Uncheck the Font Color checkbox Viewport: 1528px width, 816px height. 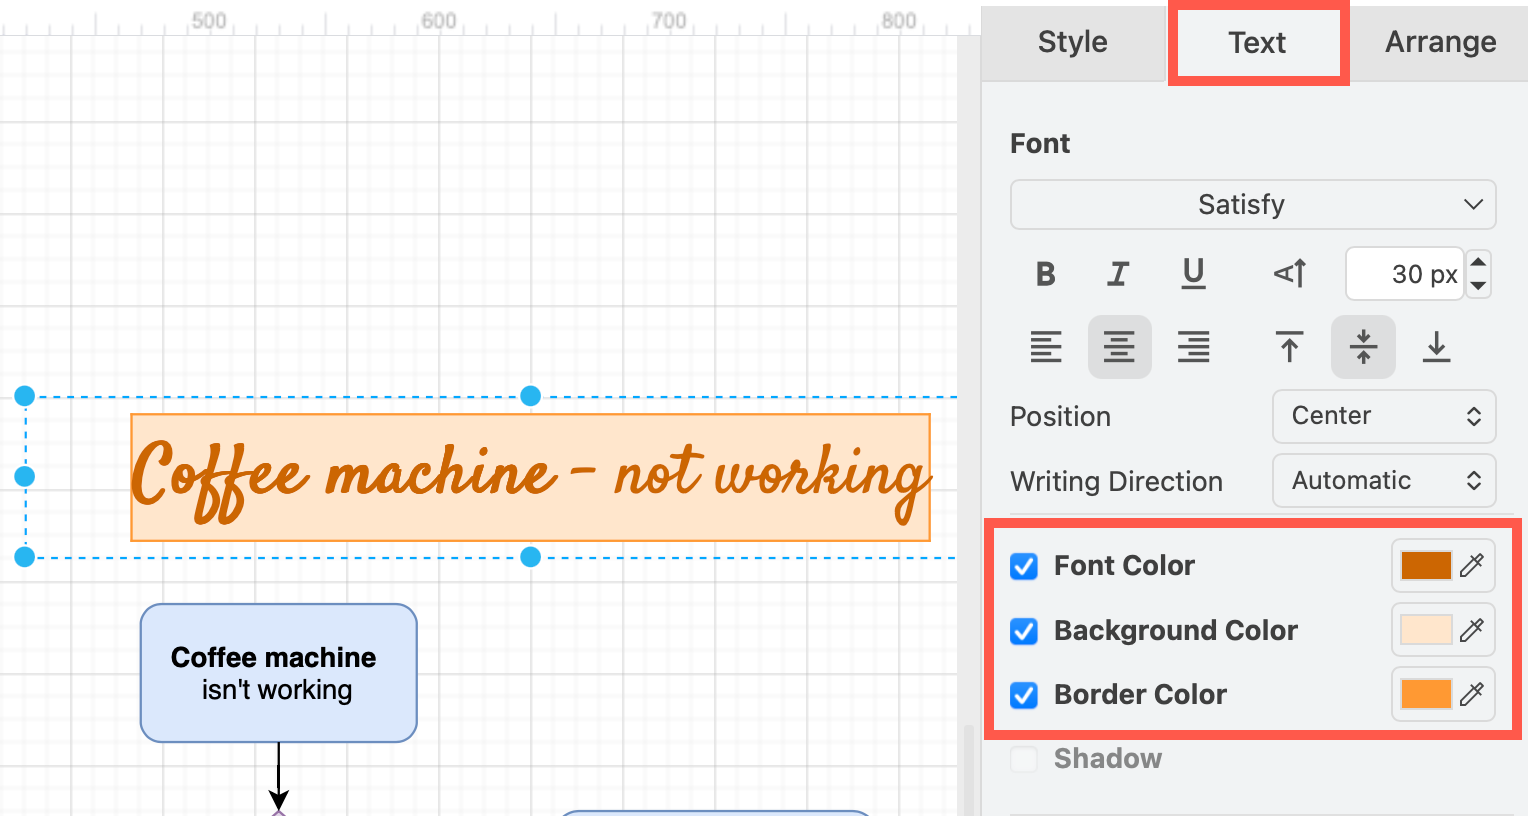(x=1024, y=566)
